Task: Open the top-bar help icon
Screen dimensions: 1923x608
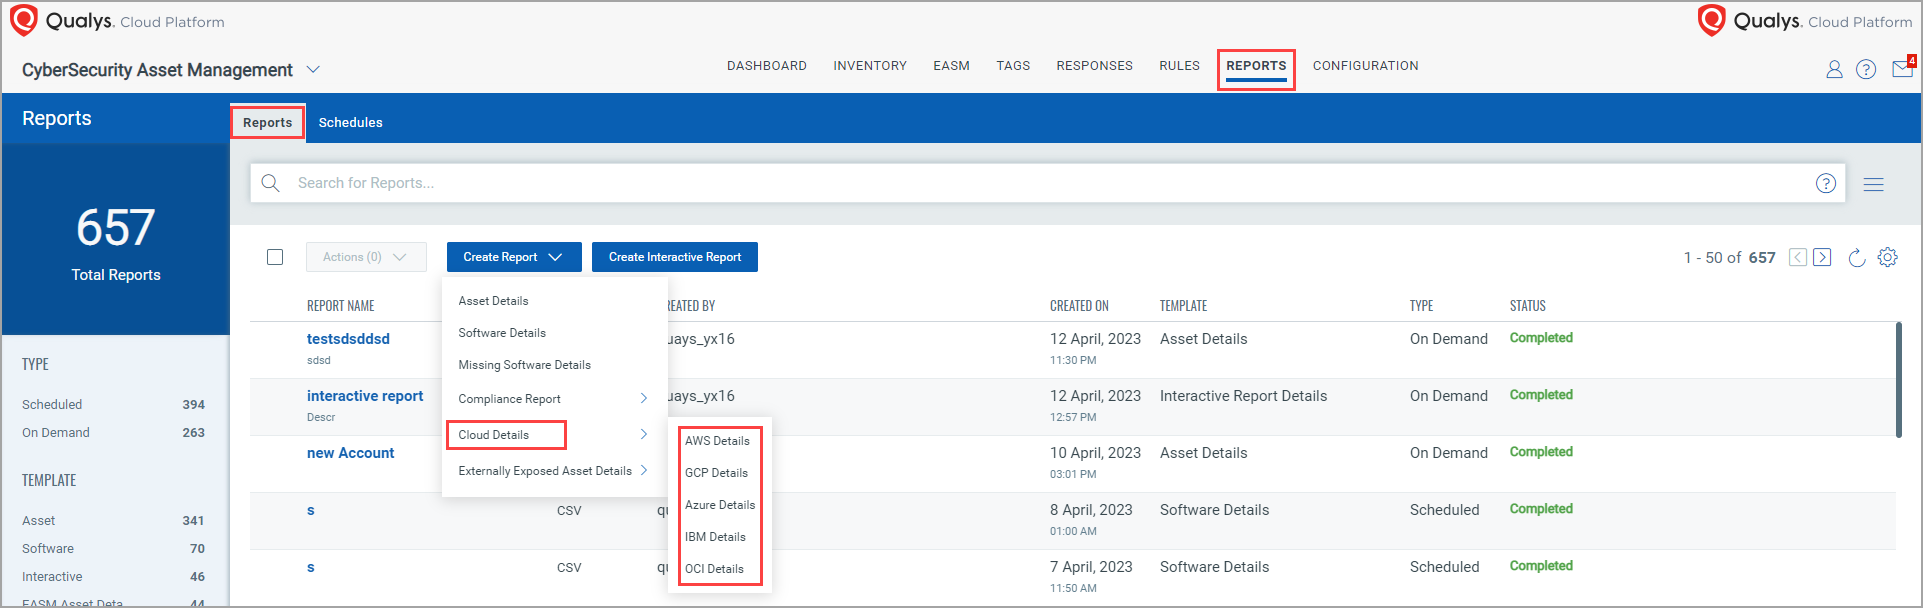Action: 1866,69
